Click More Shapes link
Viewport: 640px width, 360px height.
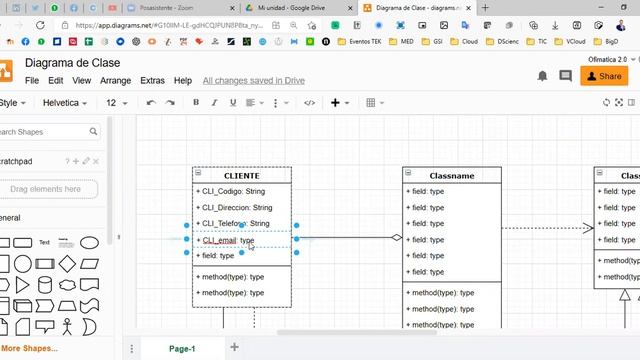(29, 348)
